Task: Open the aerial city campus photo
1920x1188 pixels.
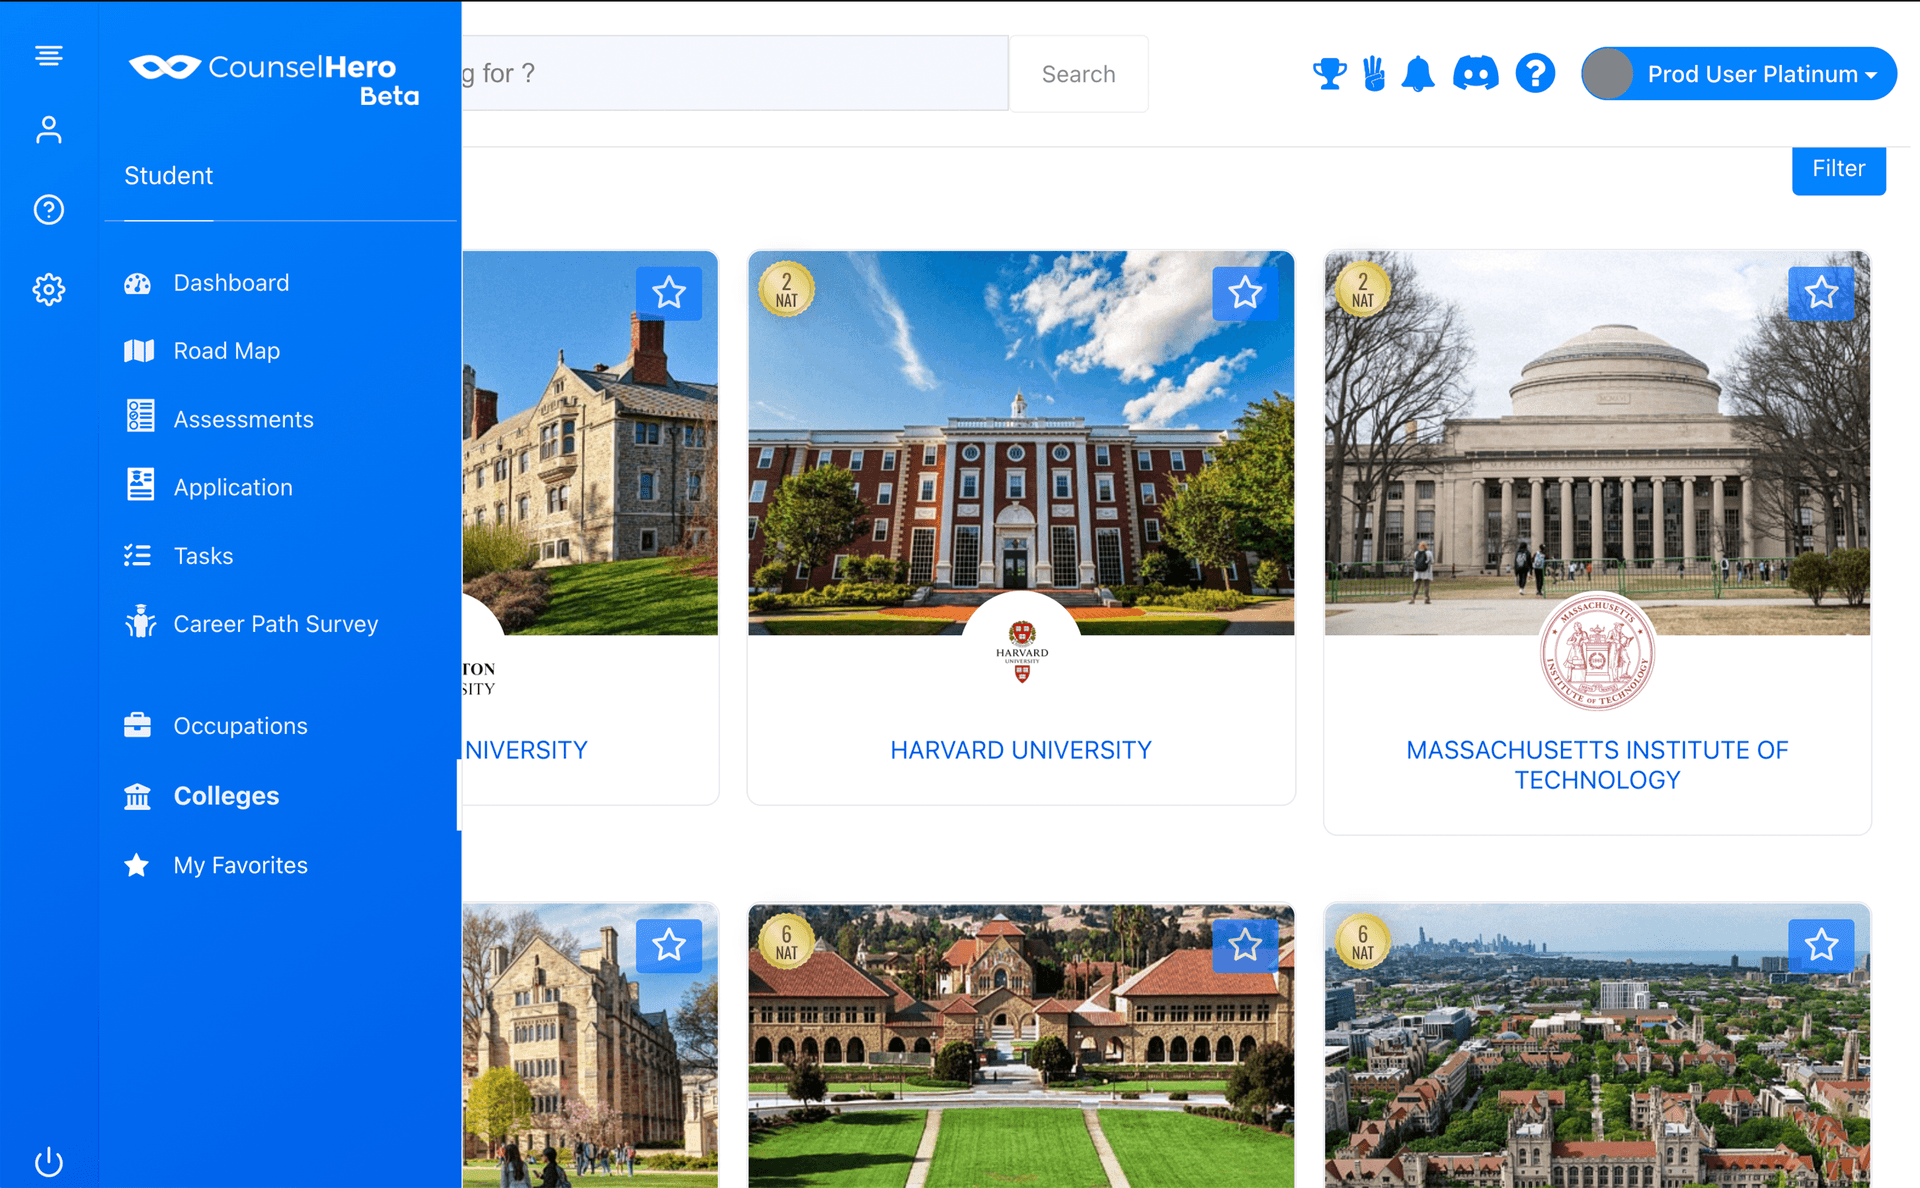Action: (x=1597, y=1046)
